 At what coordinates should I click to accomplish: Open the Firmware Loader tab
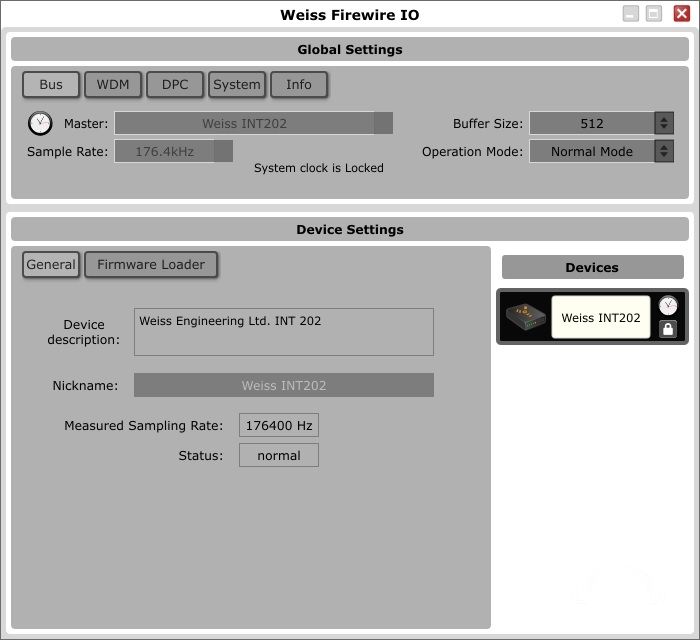pos(151,265)
